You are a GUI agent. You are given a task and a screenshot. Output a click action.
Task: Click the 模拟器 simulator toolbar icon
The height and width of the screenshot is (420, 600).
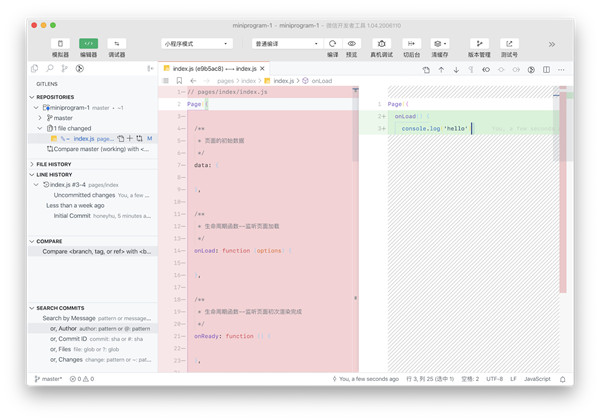pyautogui.click(x=60, y=44)
